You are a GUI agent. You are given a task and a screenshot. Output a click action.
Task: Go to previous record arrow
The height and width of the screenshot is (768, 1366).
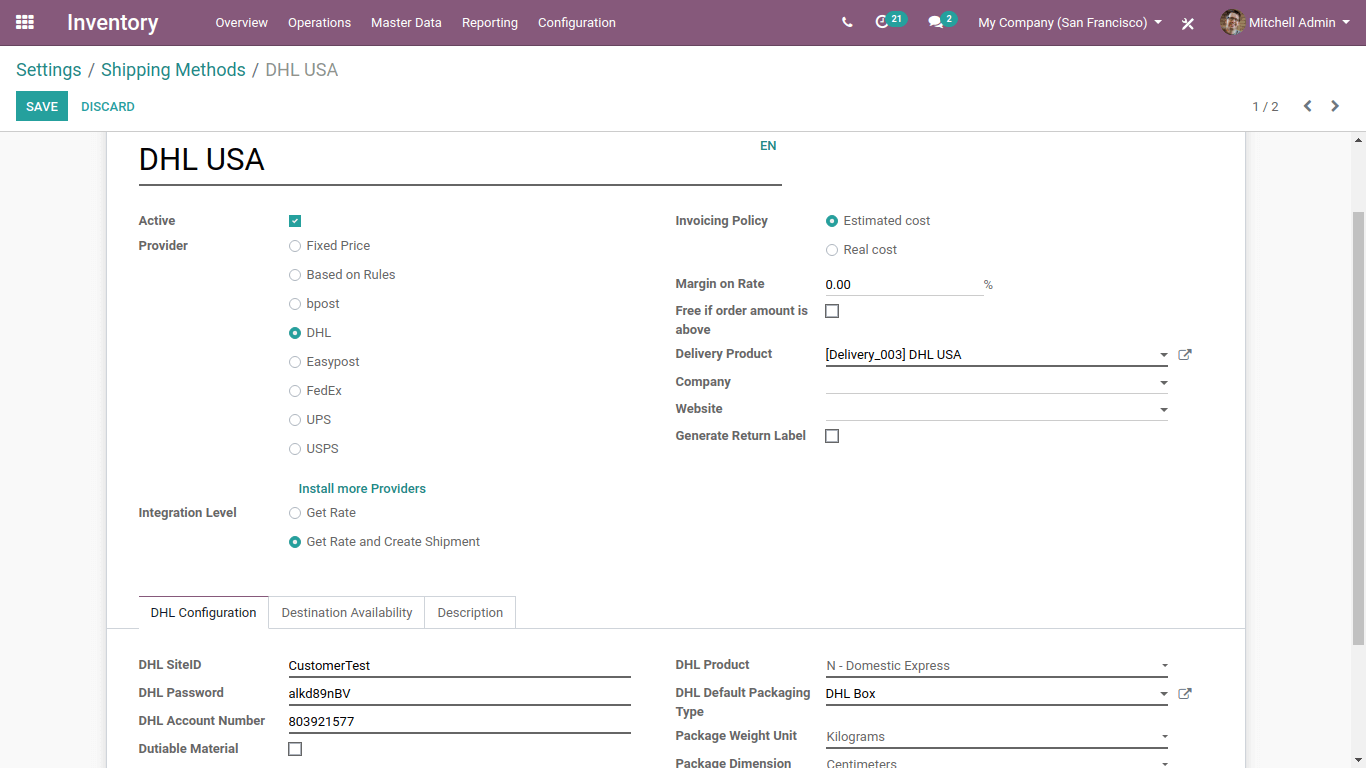(1307, 106)
